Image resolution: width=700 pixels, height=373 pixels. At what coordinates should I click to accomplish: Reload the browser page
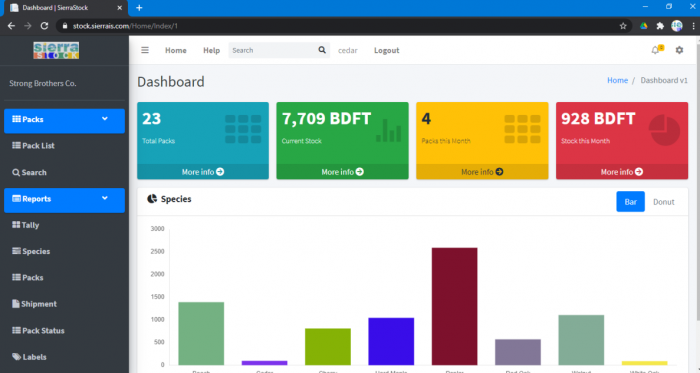[x=44, y=26]
